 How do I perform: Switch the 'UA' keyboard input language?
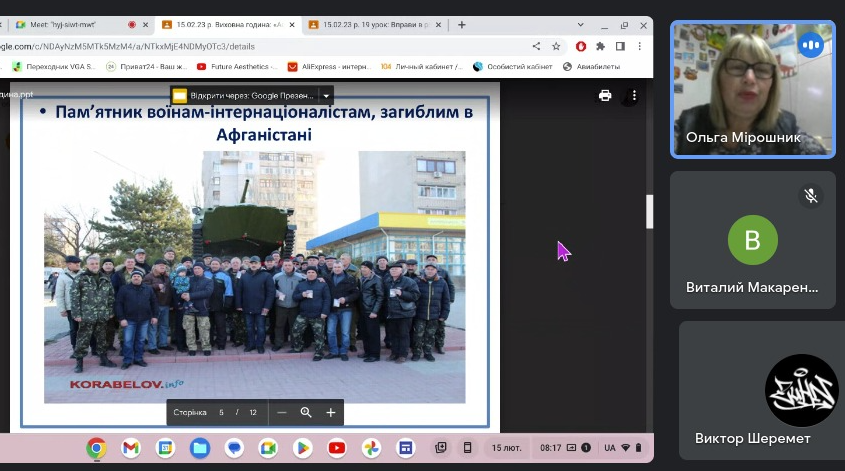[609, 448]
